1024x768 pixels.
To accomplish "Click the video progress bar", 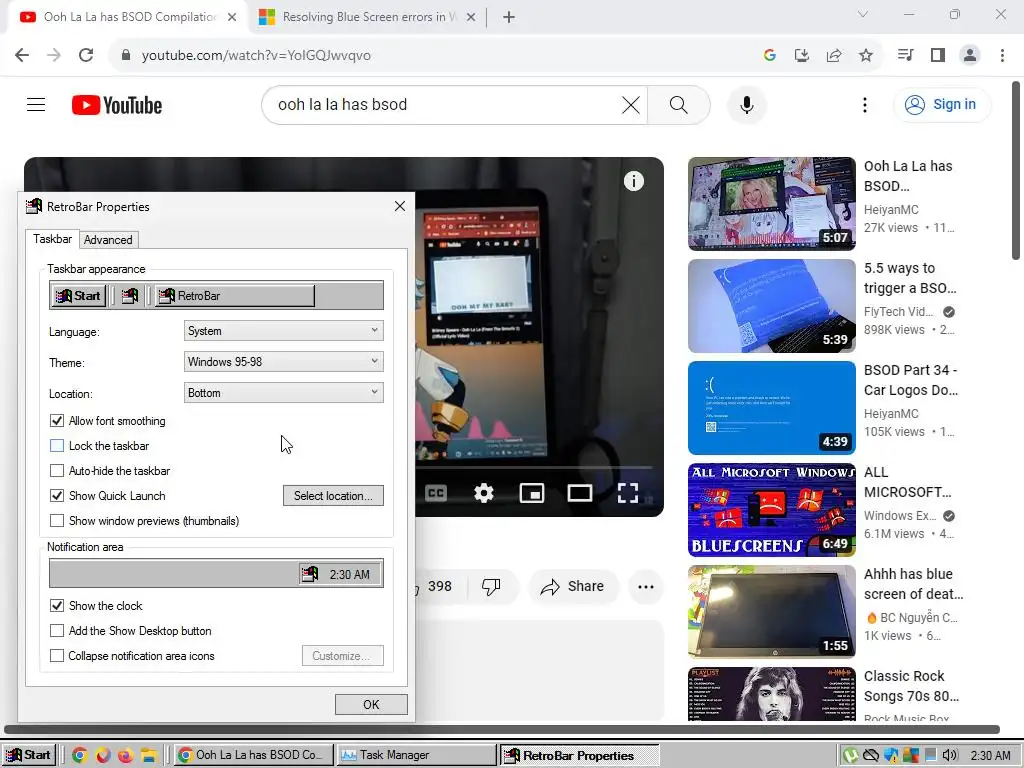I will point(534,468).
